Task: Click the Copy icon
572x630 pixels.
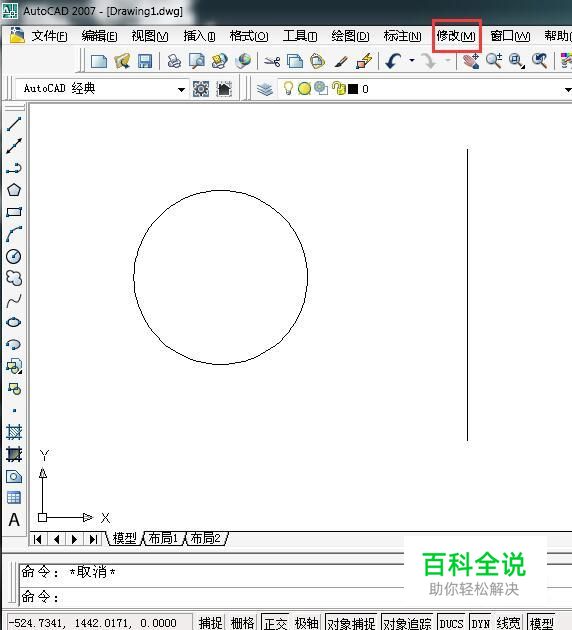Action: [x=295, y=61]
